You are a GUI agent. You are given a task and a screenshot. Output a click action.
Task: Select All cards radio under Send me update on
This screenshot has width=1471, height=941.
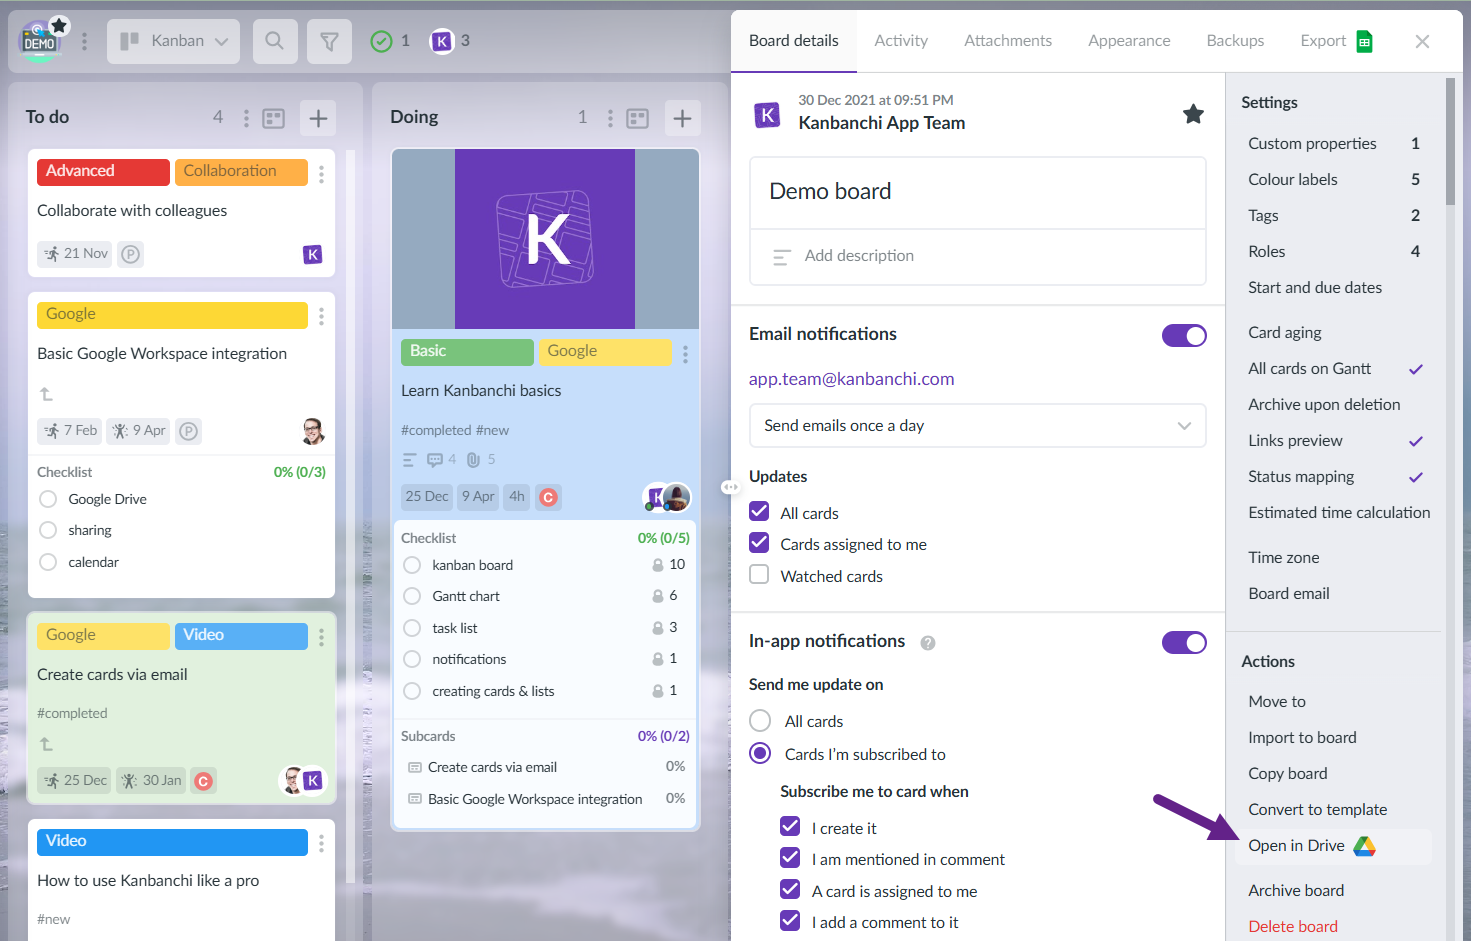(x=760, y=721)
